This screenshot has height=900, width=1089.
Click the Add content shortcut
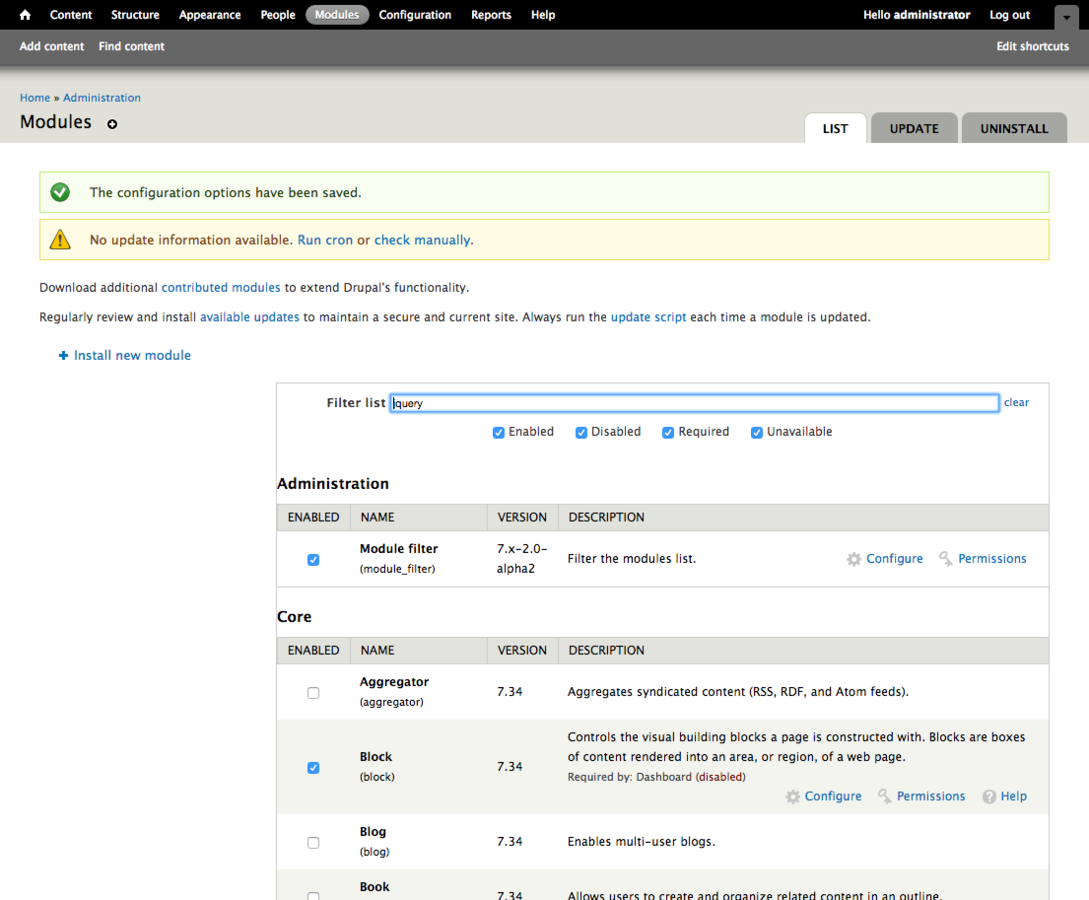click(51, 46)
